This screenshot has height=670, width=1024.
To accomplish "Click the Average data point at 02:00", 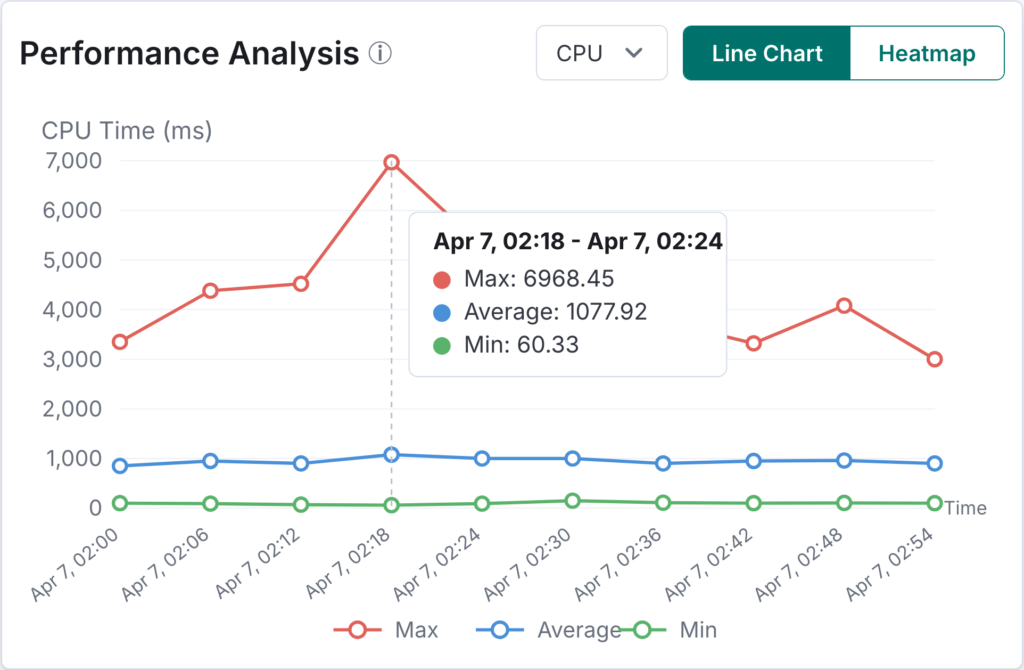I will coord(120,466).
